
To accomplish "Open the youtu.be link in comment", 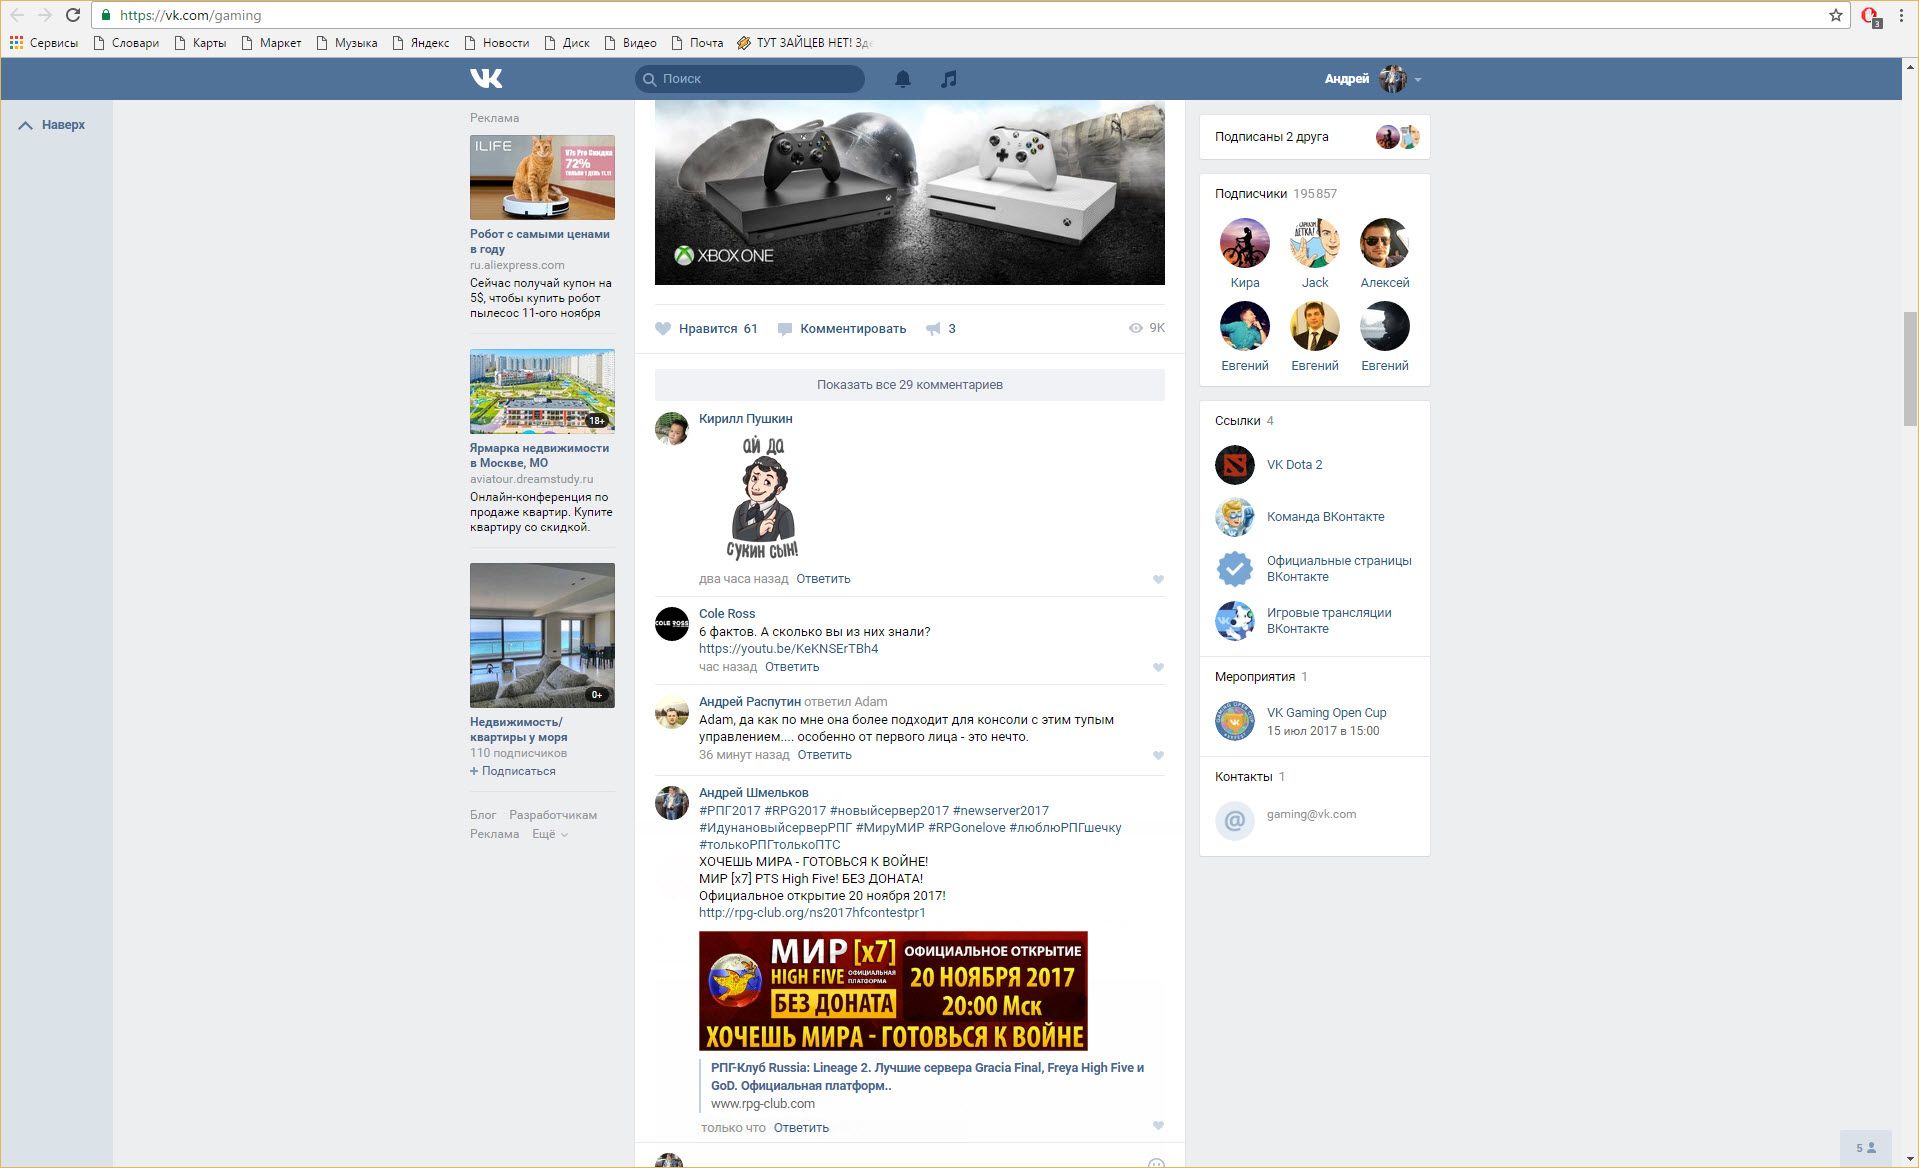I will point(788,649).
